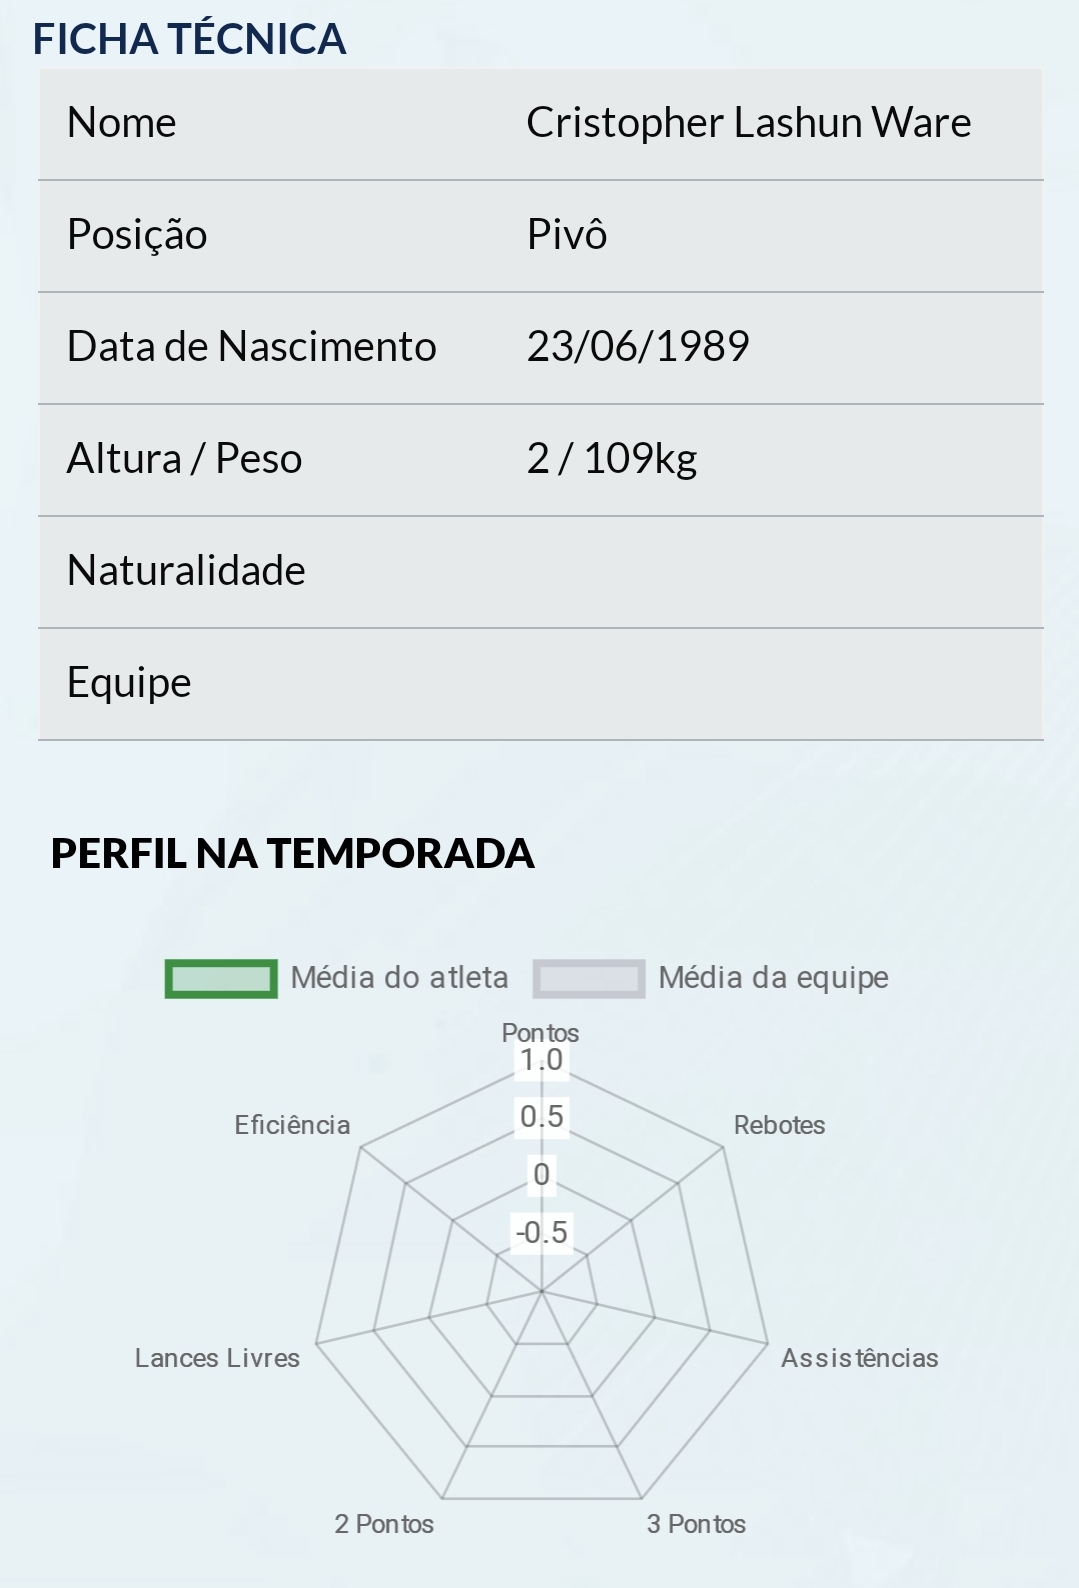Select the Pontos axis label
Screen dimensions: 1079x1588
pos(540,1032)
